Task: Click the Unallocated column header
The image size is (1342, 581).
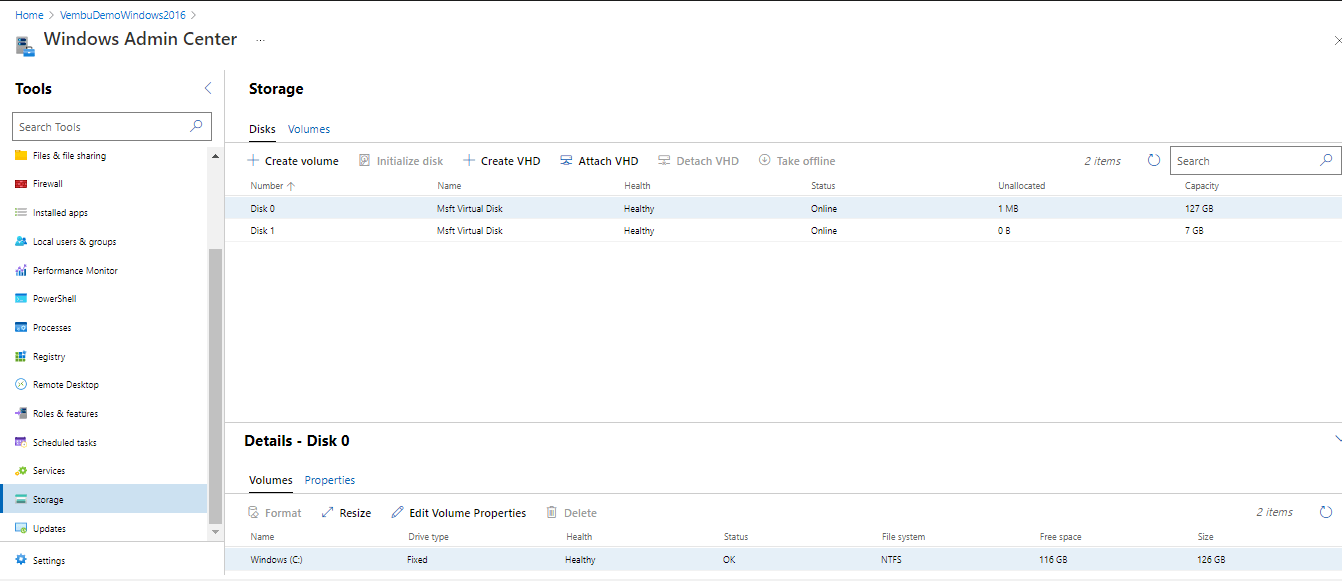Action: [1022, 186]
